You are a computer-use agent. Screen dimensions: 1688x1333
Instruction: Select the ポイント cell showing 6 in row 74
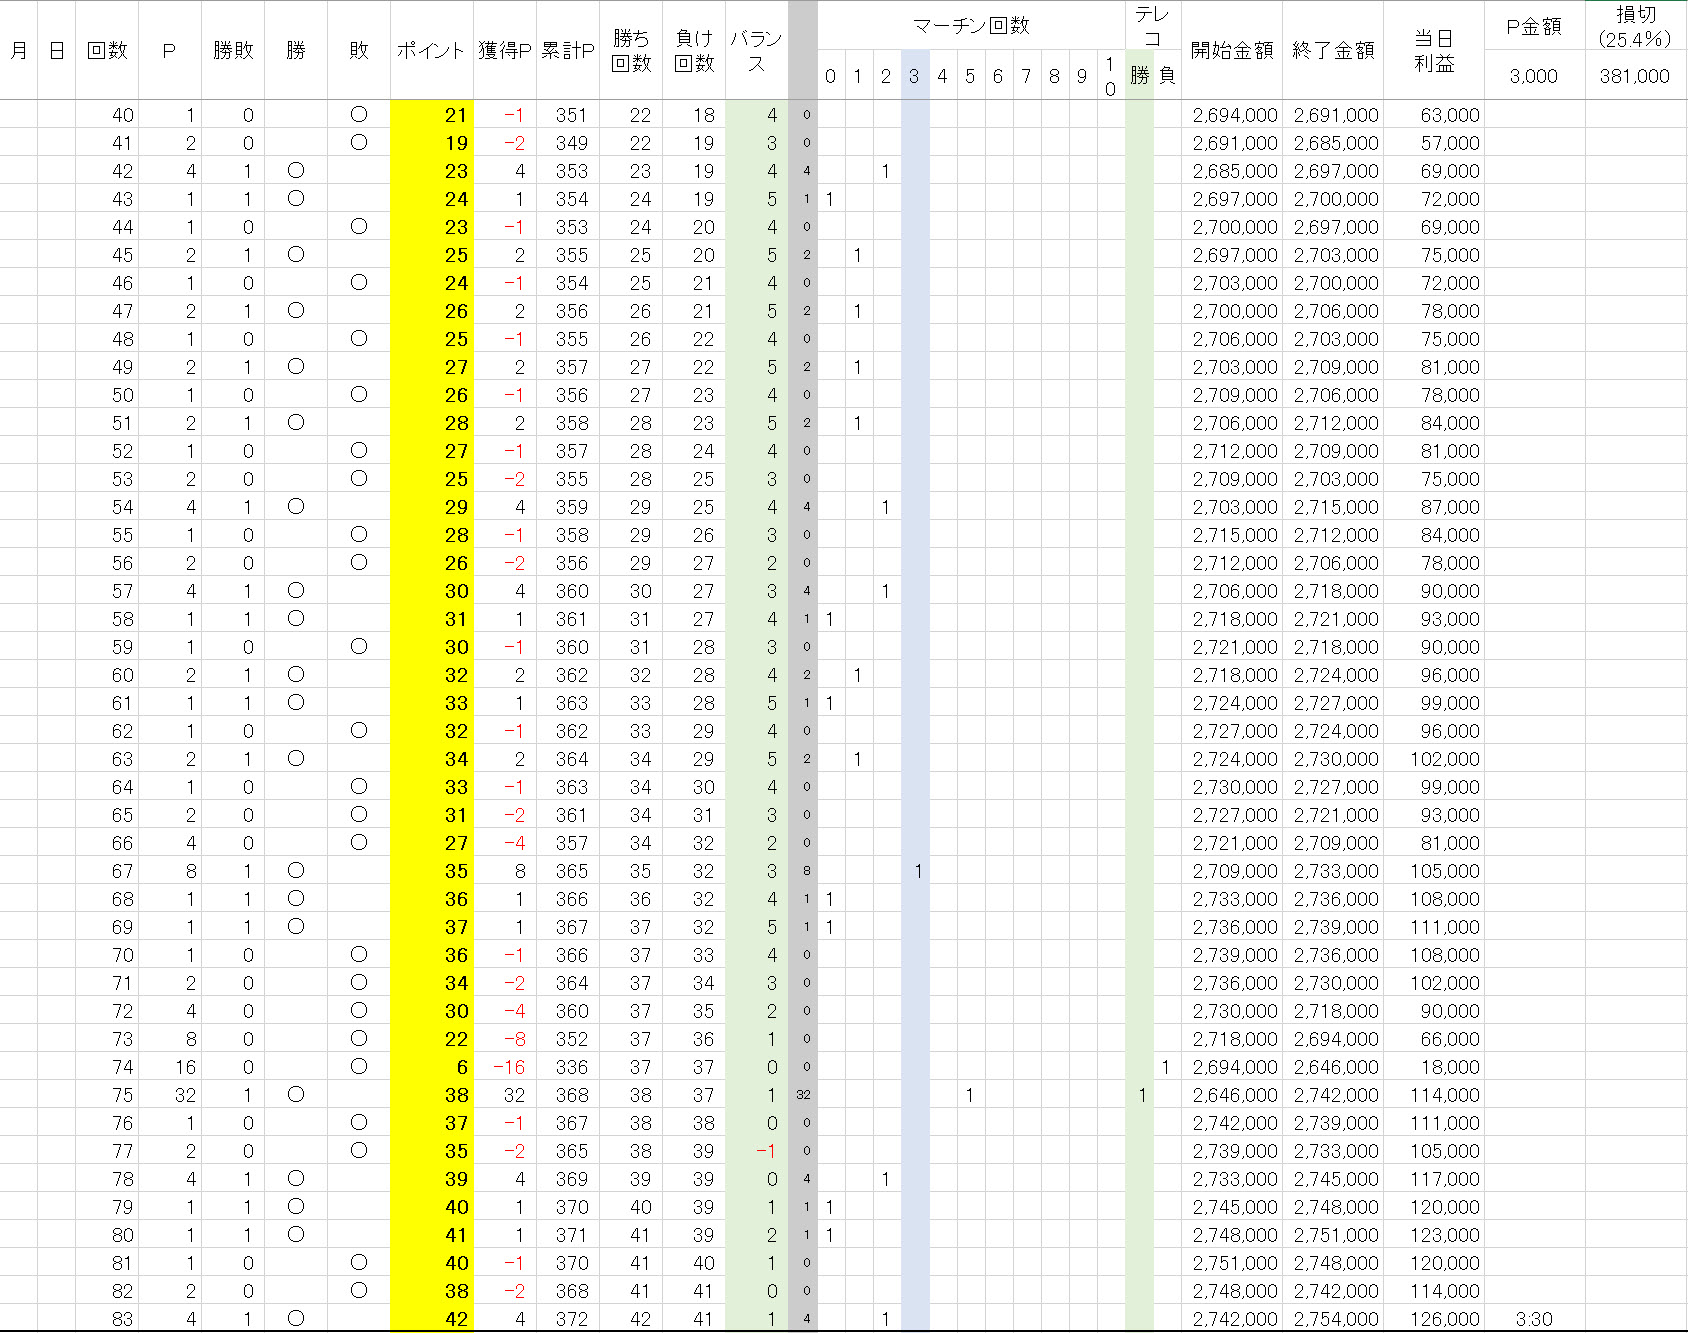[x=432, y=1067]
